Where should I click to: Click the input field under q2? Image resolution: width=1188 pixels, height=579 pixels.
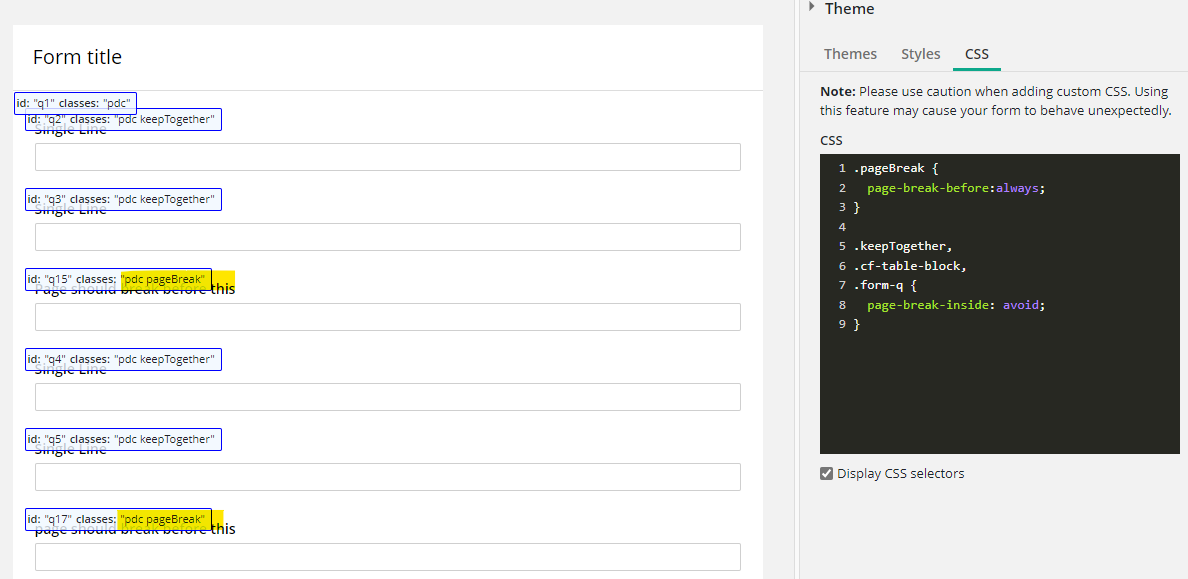[x=388, y=157]
